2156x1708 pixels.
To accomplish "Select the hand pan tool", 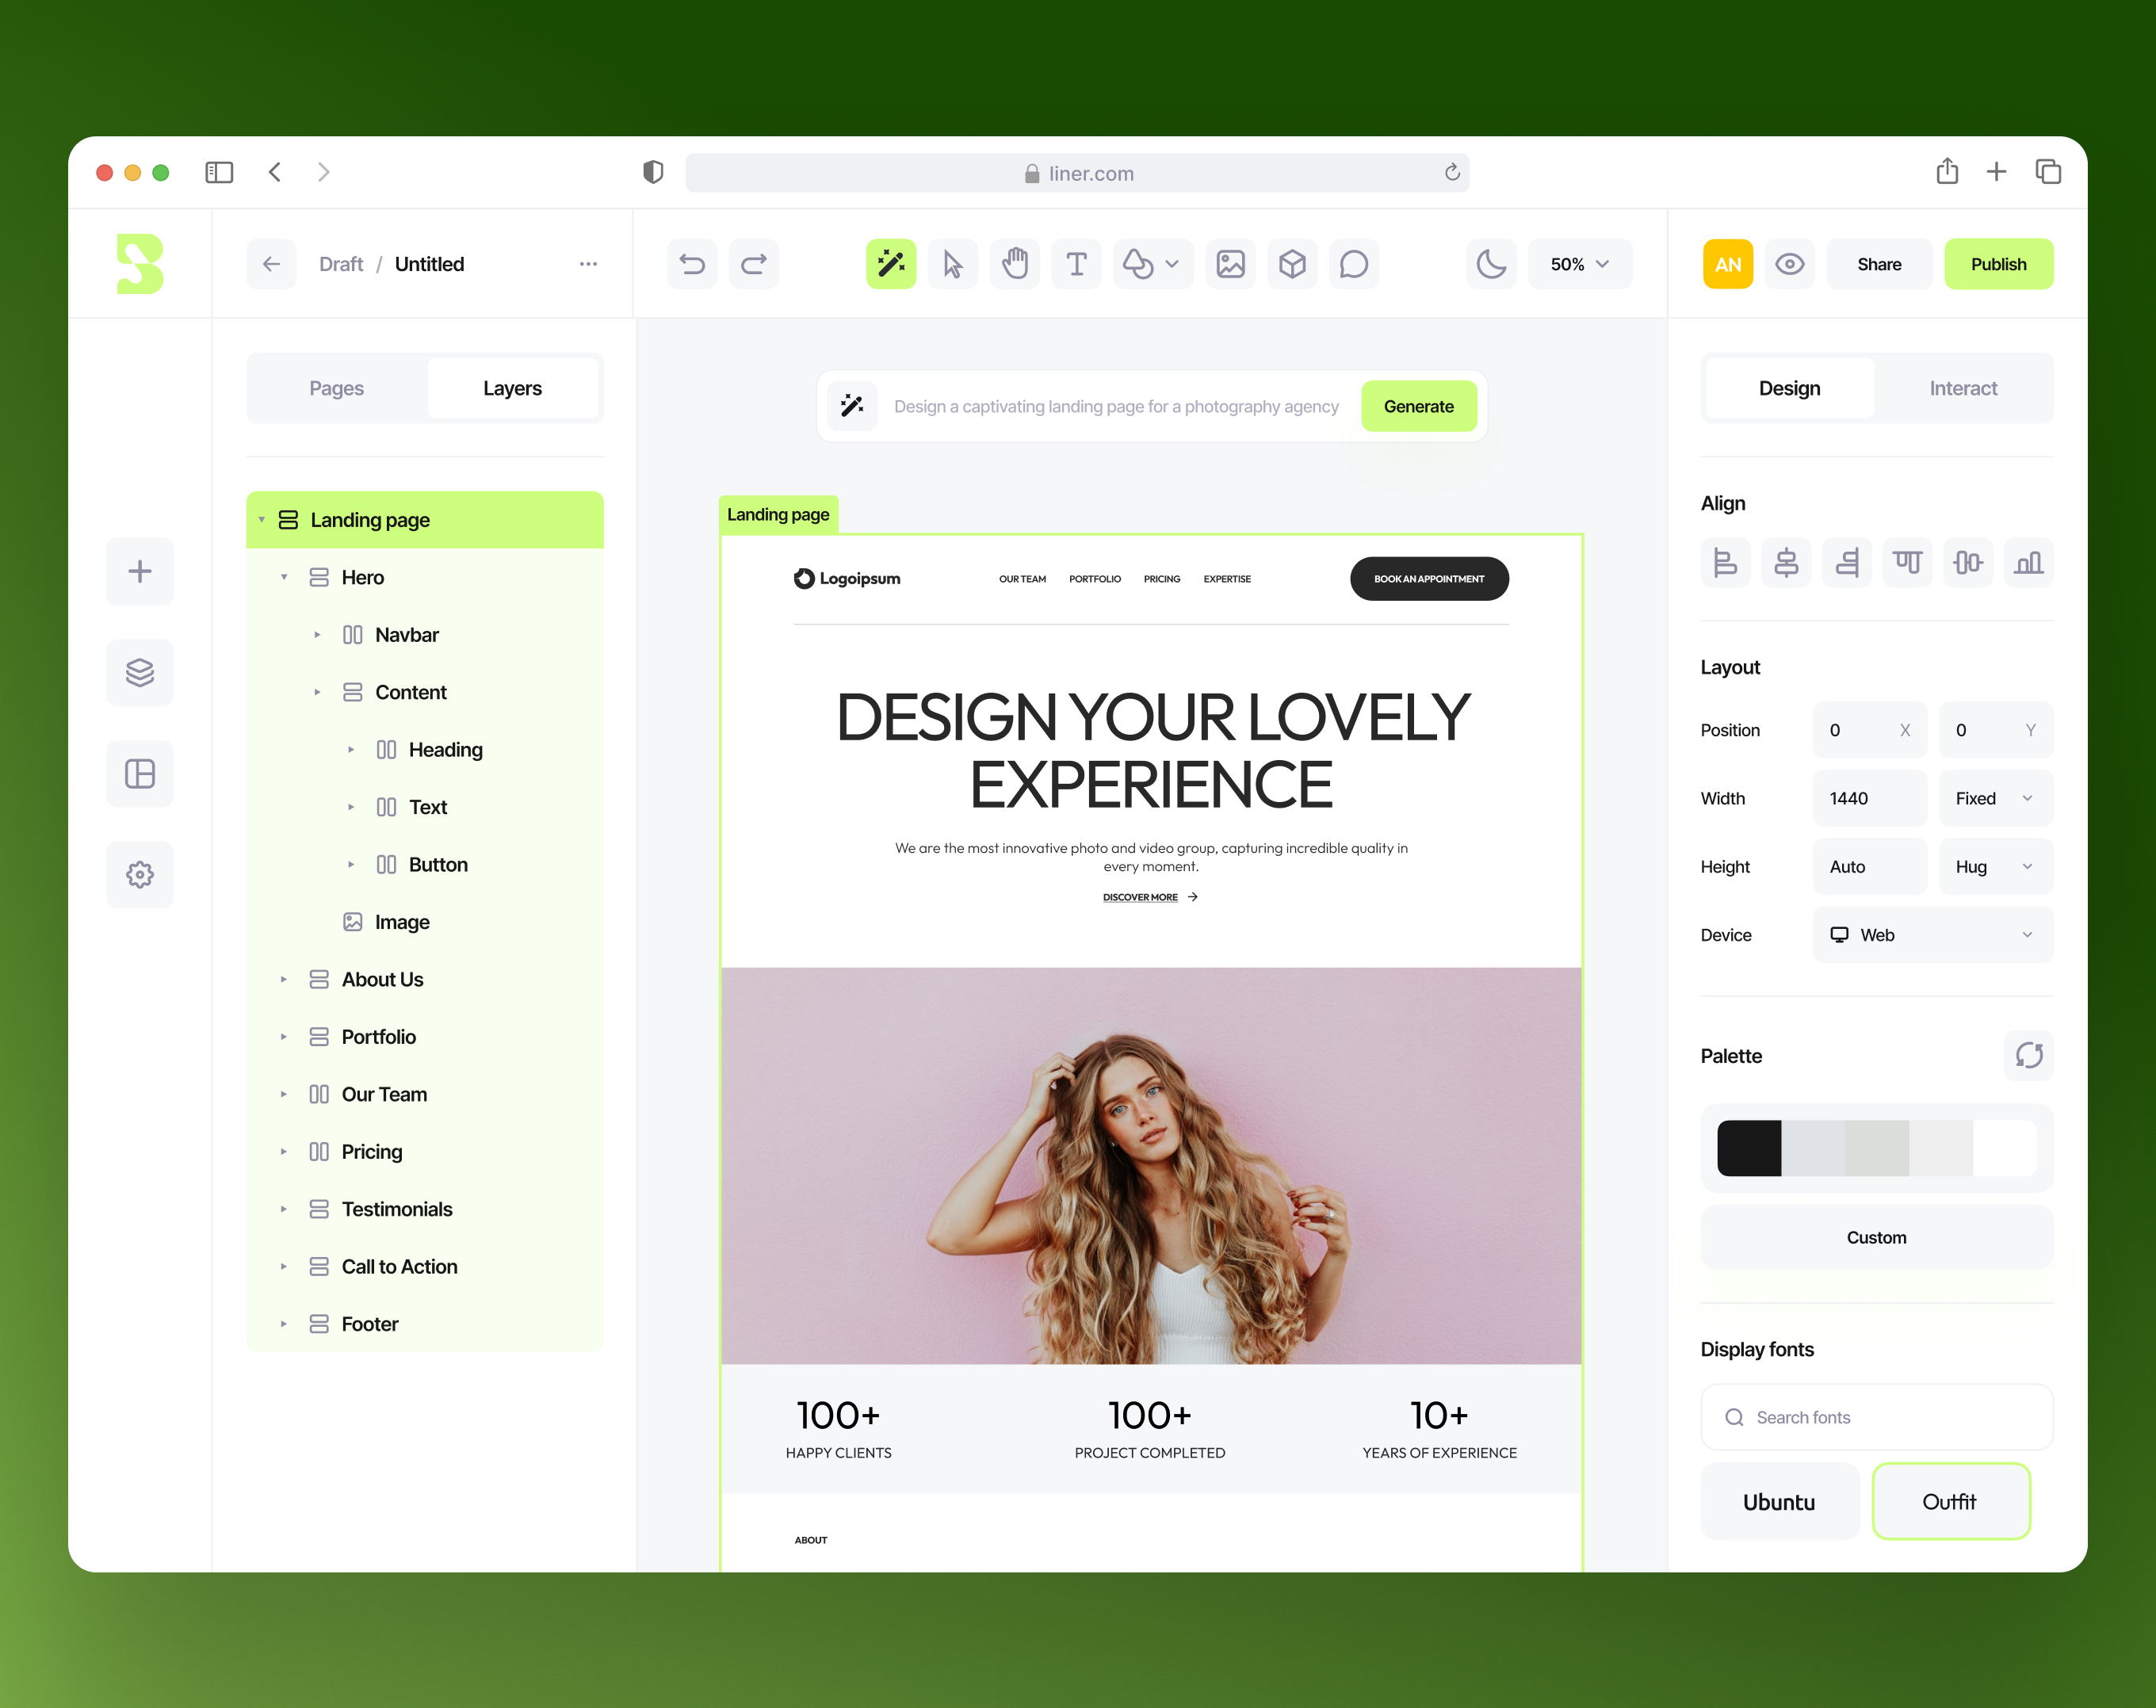I will coord(1014,264).
